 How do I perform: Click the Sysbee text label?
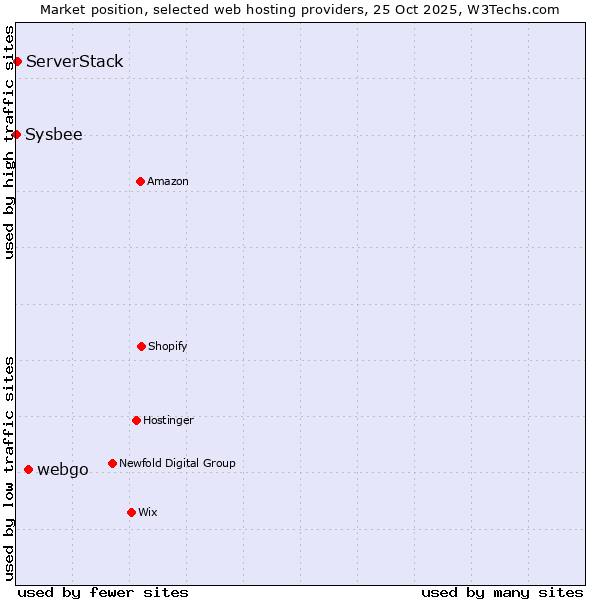click(54, 135)
